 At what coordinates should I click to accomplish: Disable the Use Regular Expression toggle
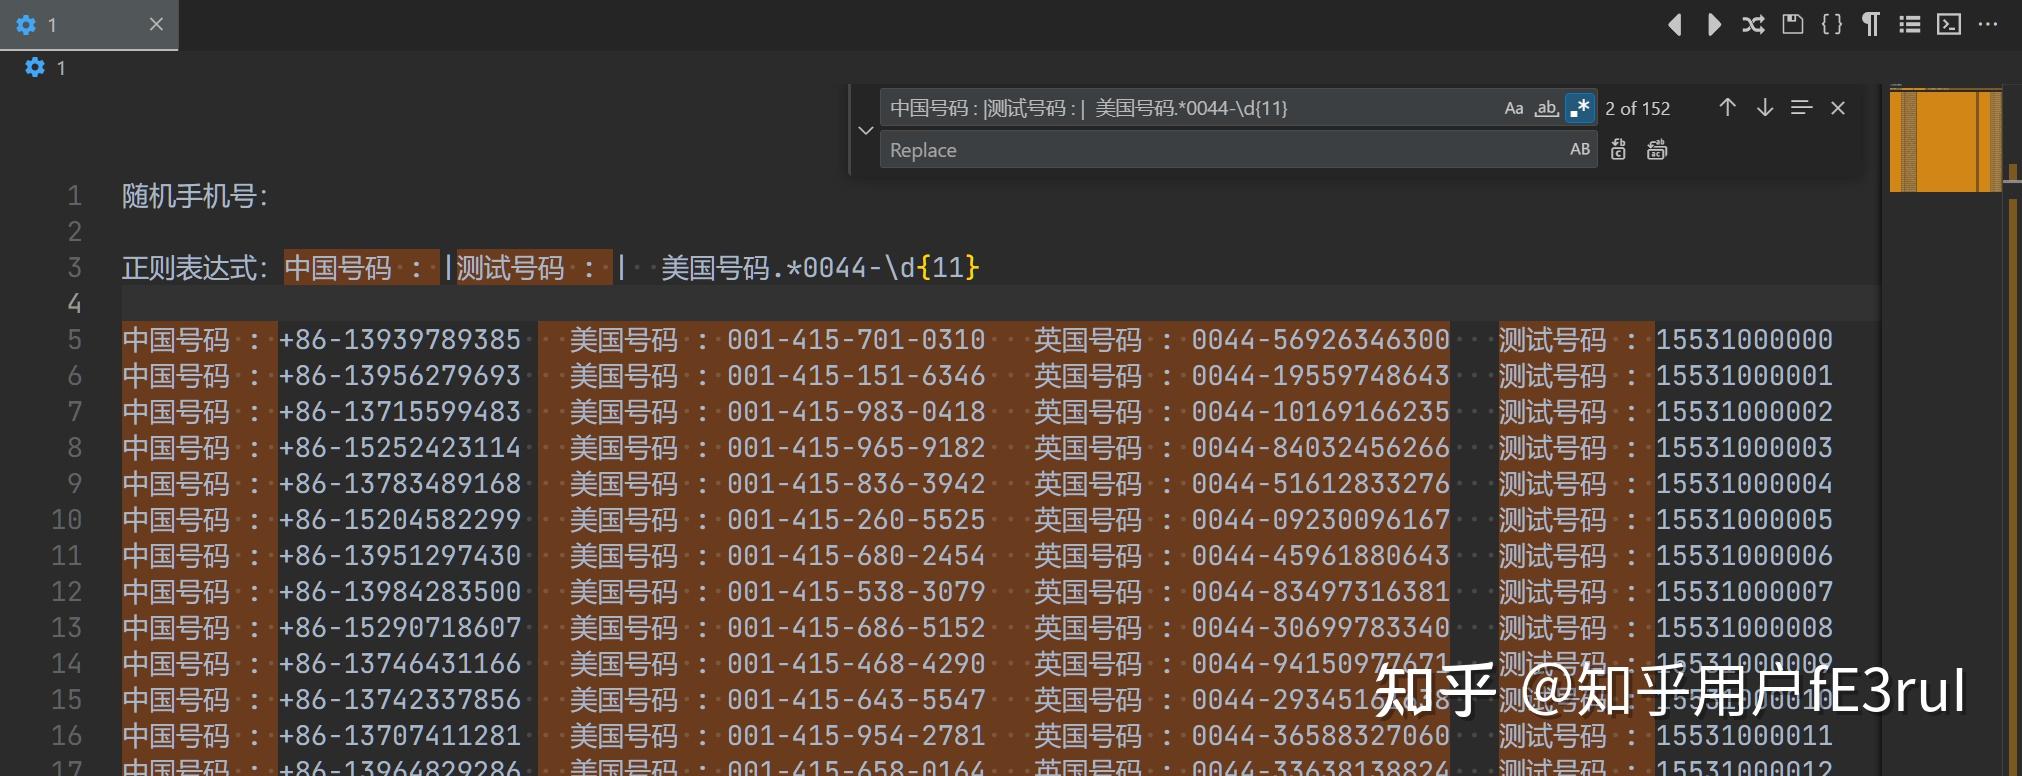1580,108
